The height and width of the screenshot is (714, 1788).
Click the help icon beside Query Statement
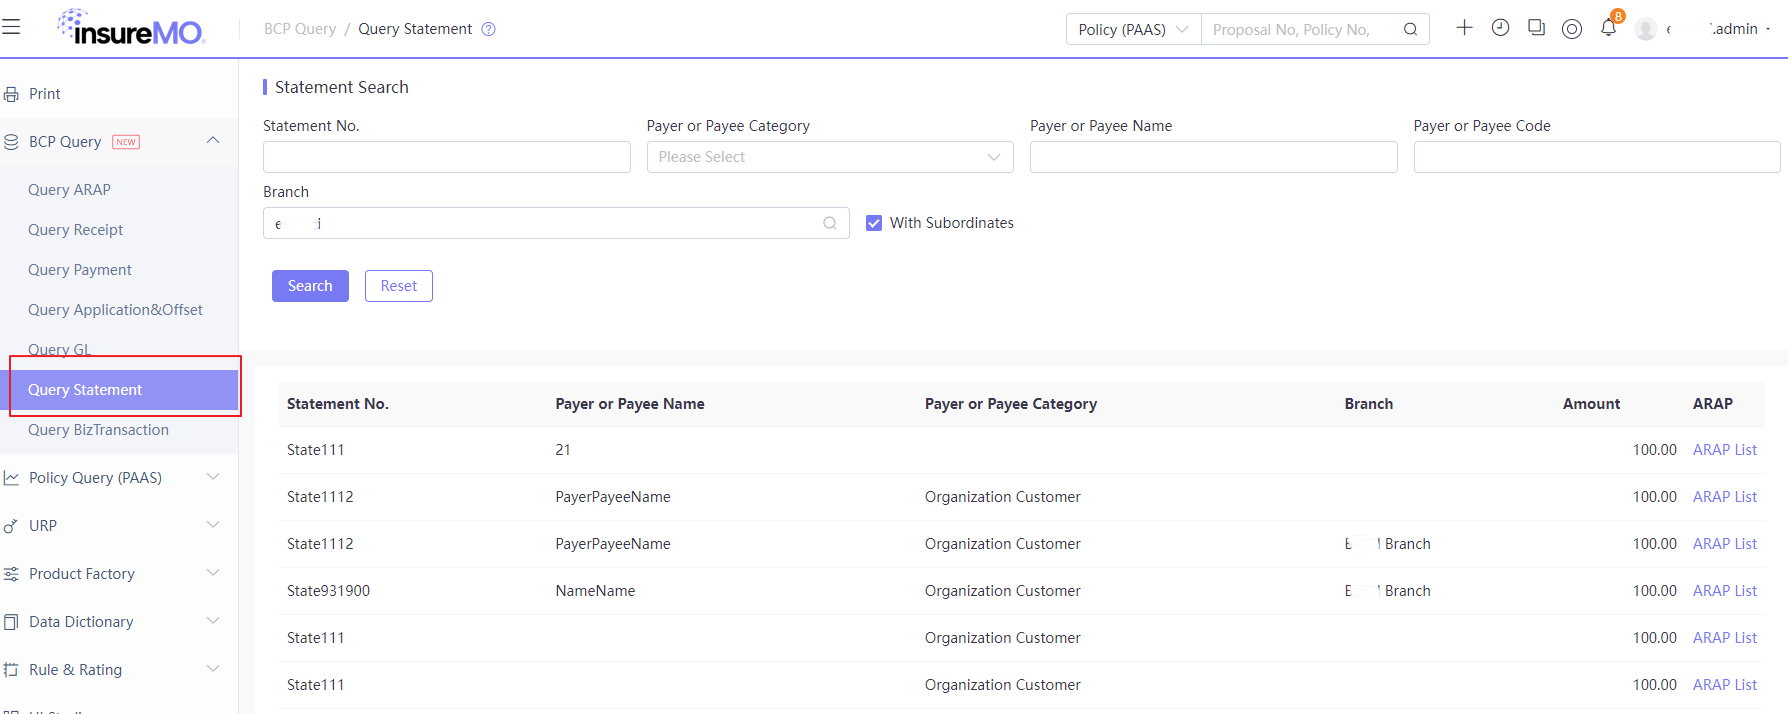pyautogui.click(x=488, y=29)
